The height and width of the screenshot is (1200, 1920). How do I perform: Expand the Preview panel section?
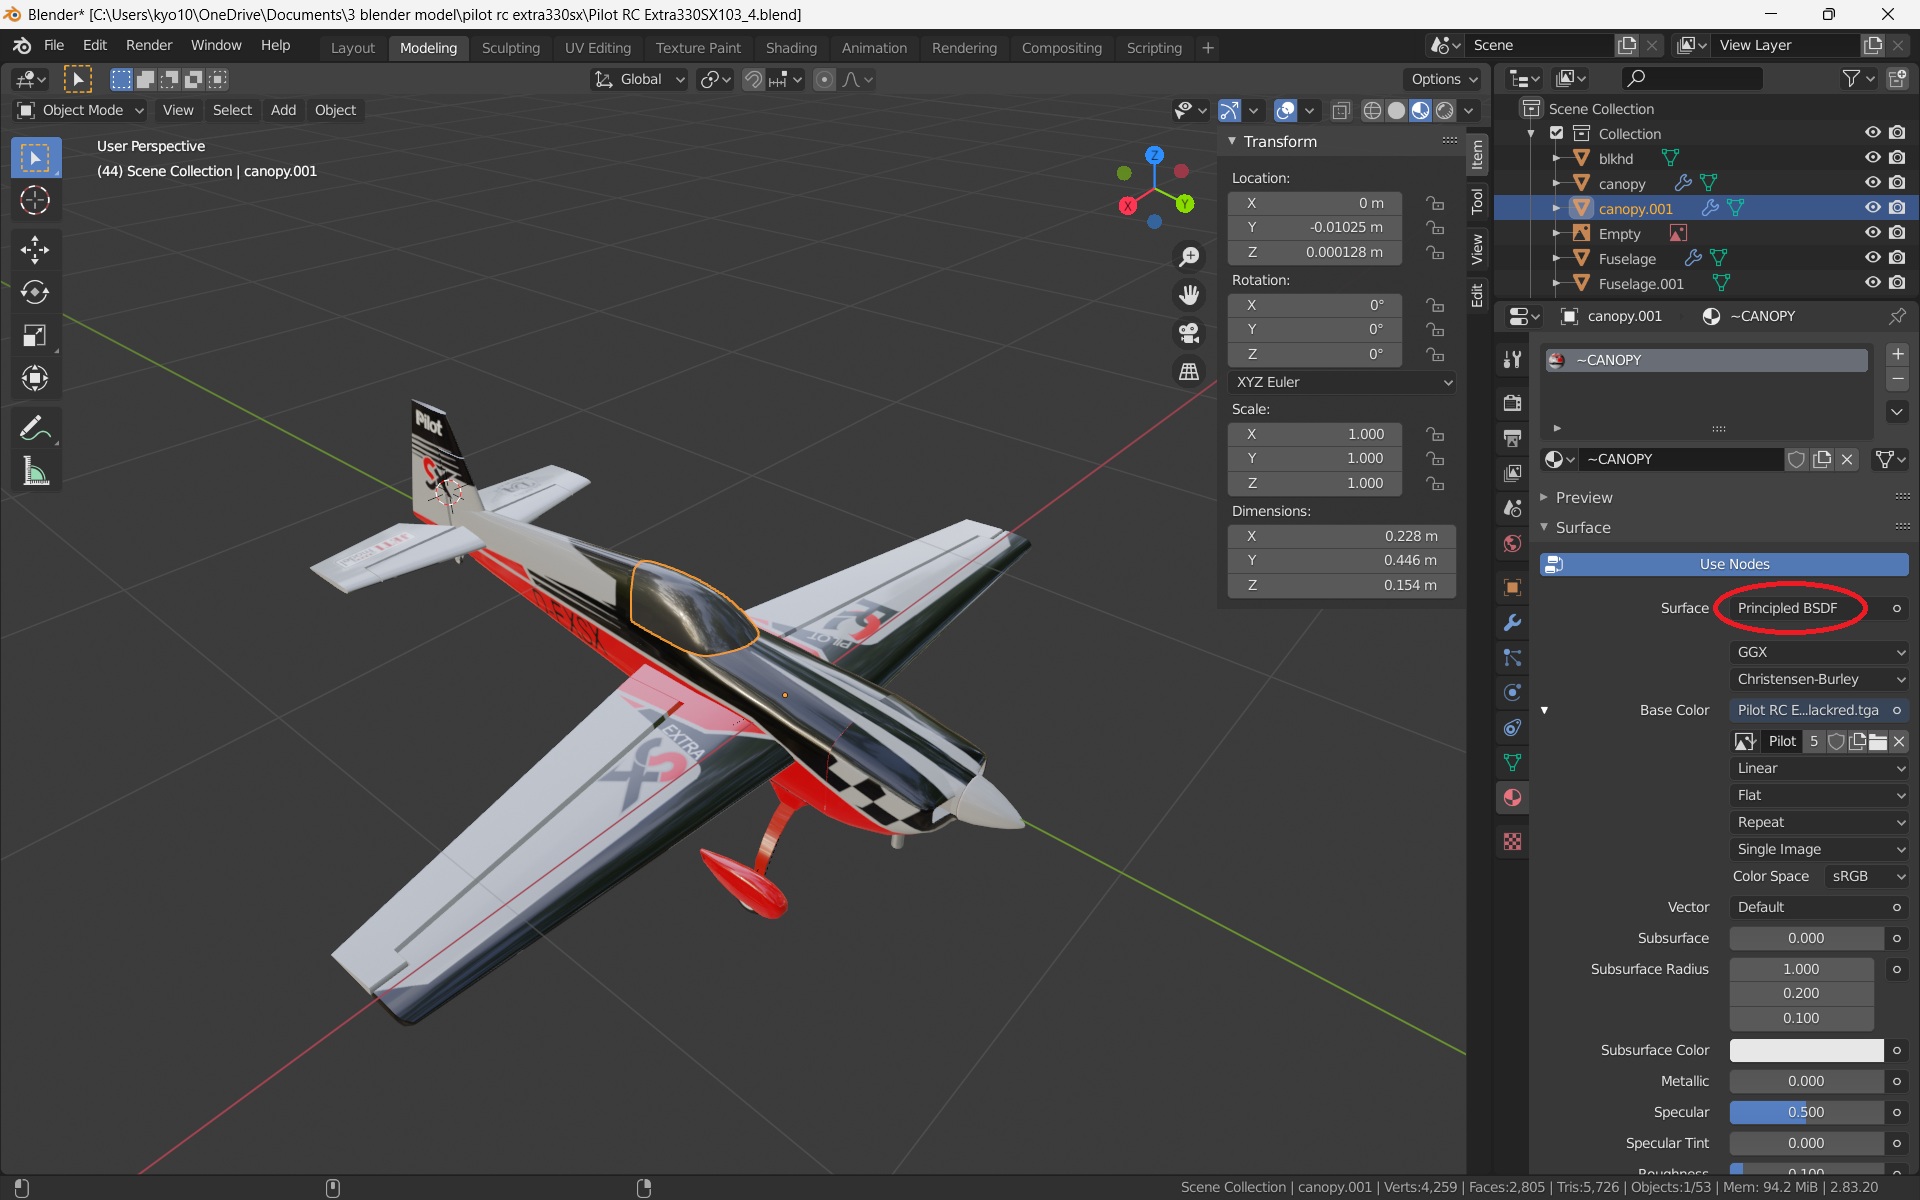pyautogui.click(x=1584, y=497)
